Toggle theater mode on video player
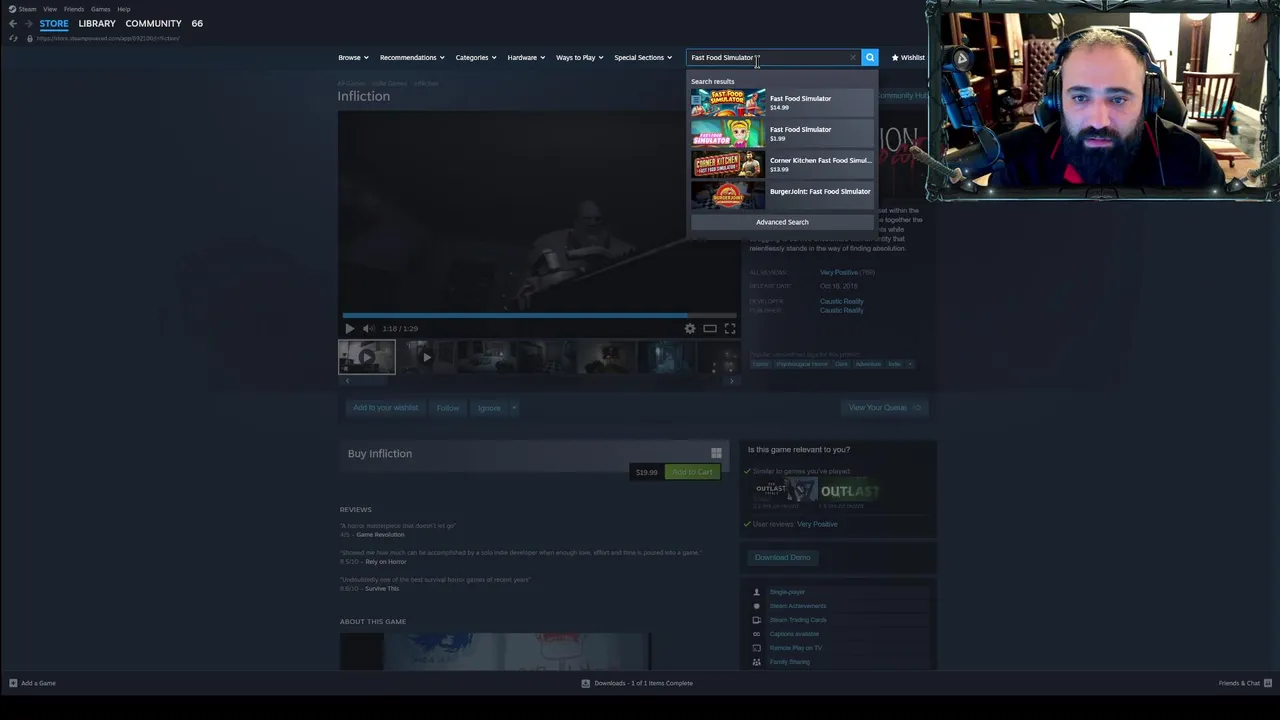This screenshot has width=1280, height=720. pos(709,328)
